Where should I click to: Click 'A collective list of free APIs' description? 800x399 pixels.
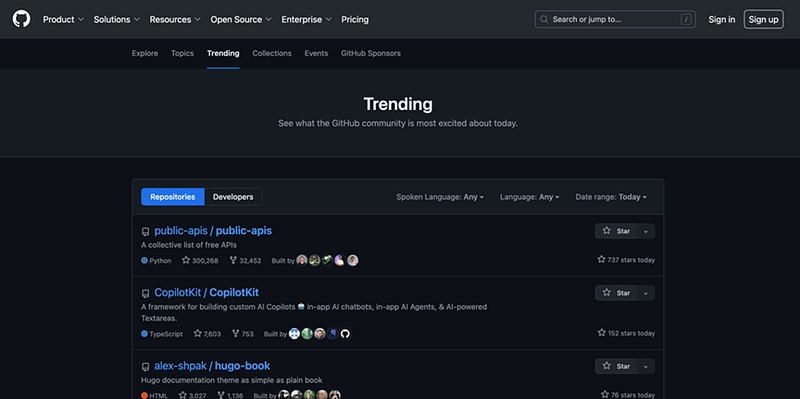(x=189, y=245)
